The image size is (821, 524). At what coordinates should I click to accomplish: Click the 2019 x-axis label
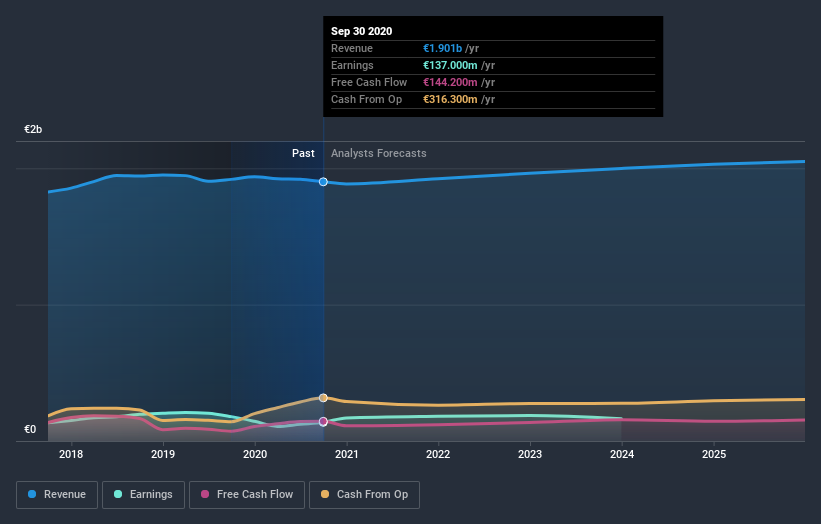coord(163,454)
